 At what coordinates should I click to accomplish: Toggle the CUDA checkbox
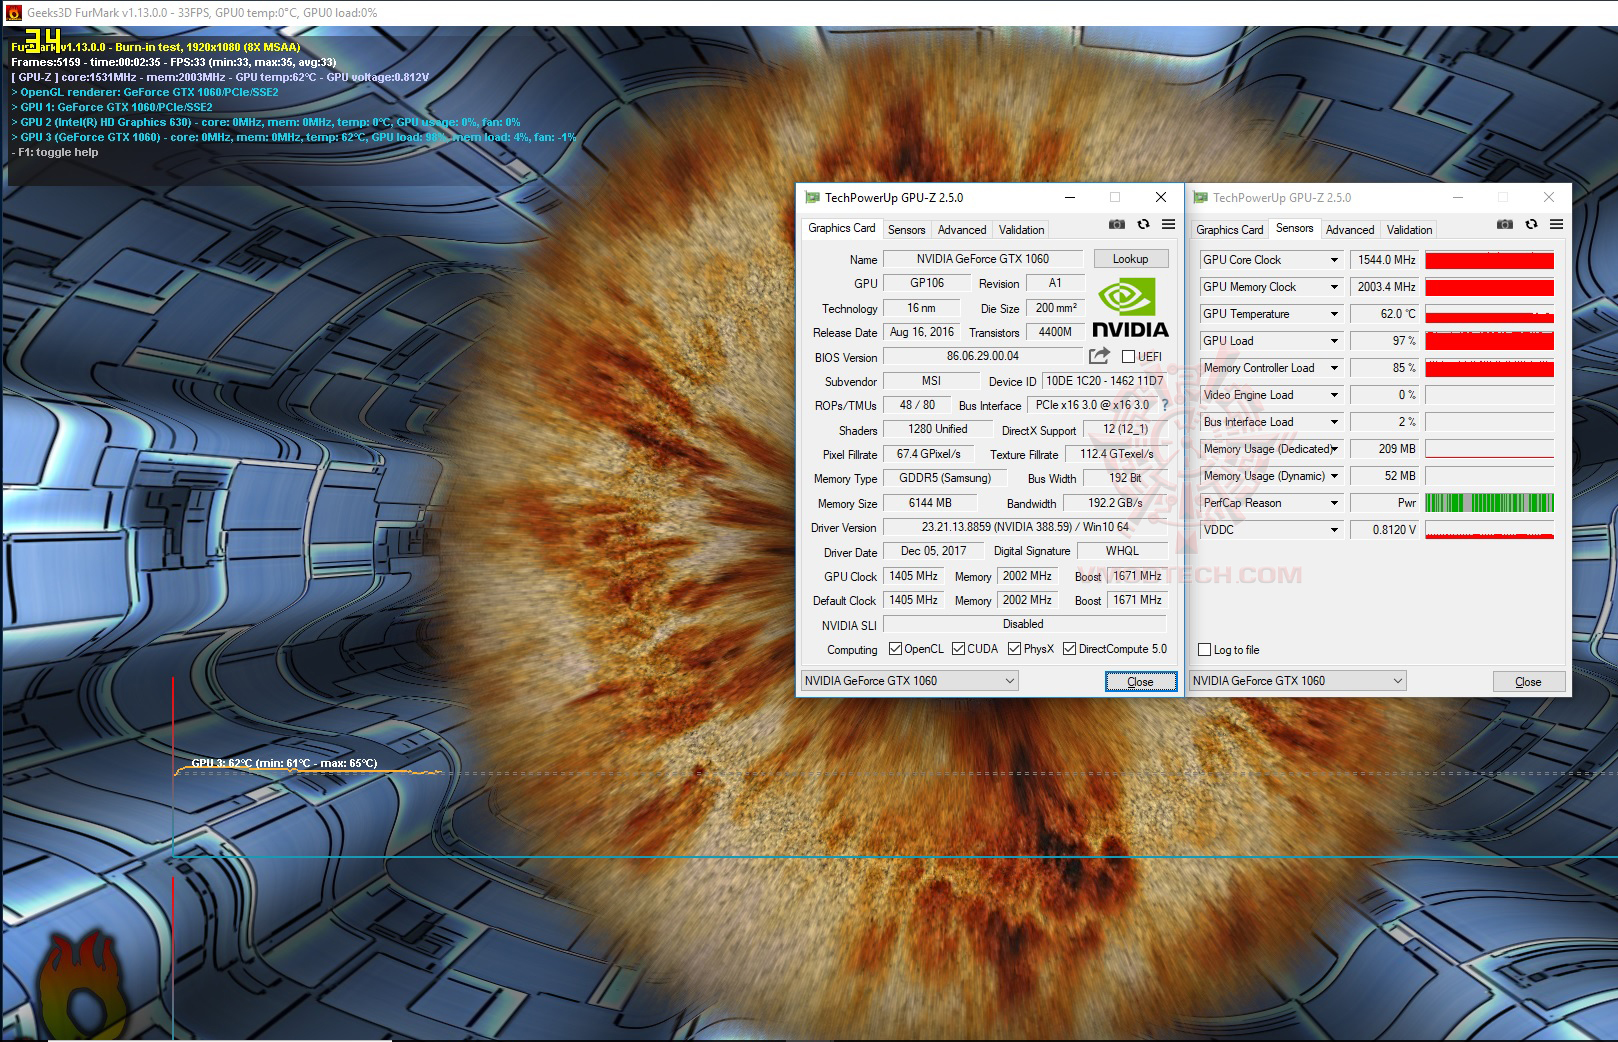958,649
